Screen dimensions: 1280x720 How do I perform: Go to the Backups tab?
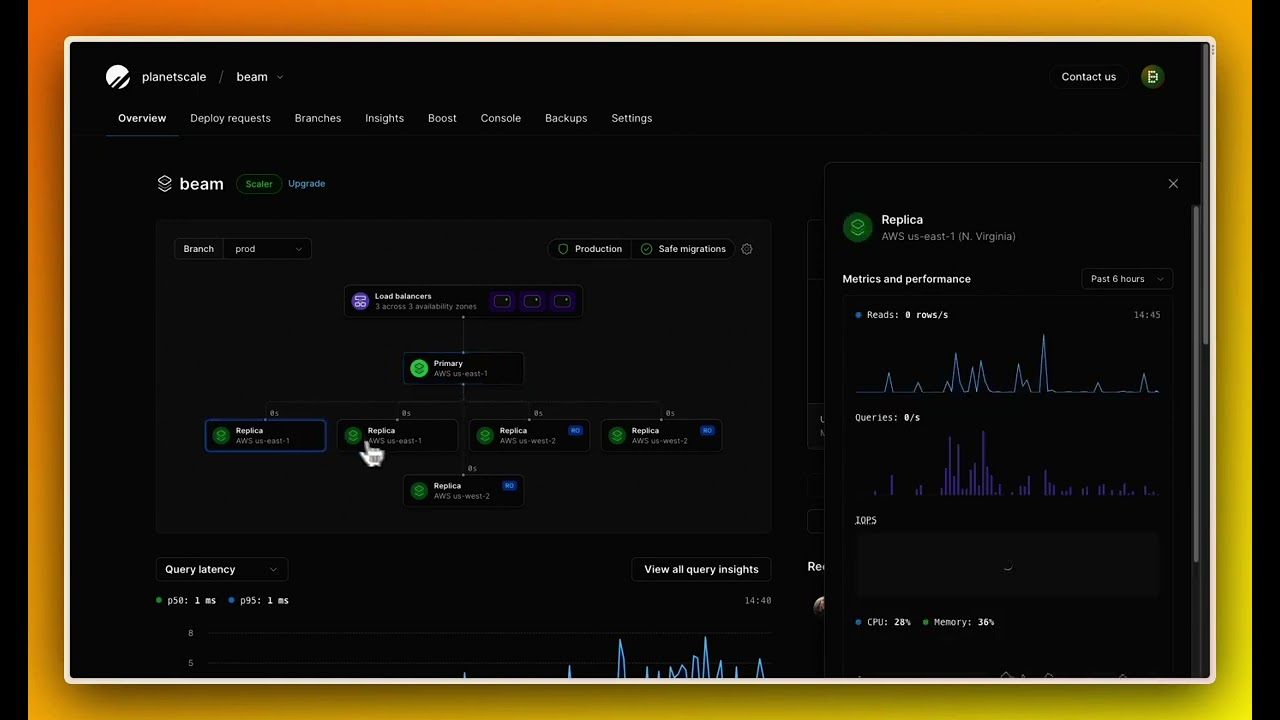566,118
